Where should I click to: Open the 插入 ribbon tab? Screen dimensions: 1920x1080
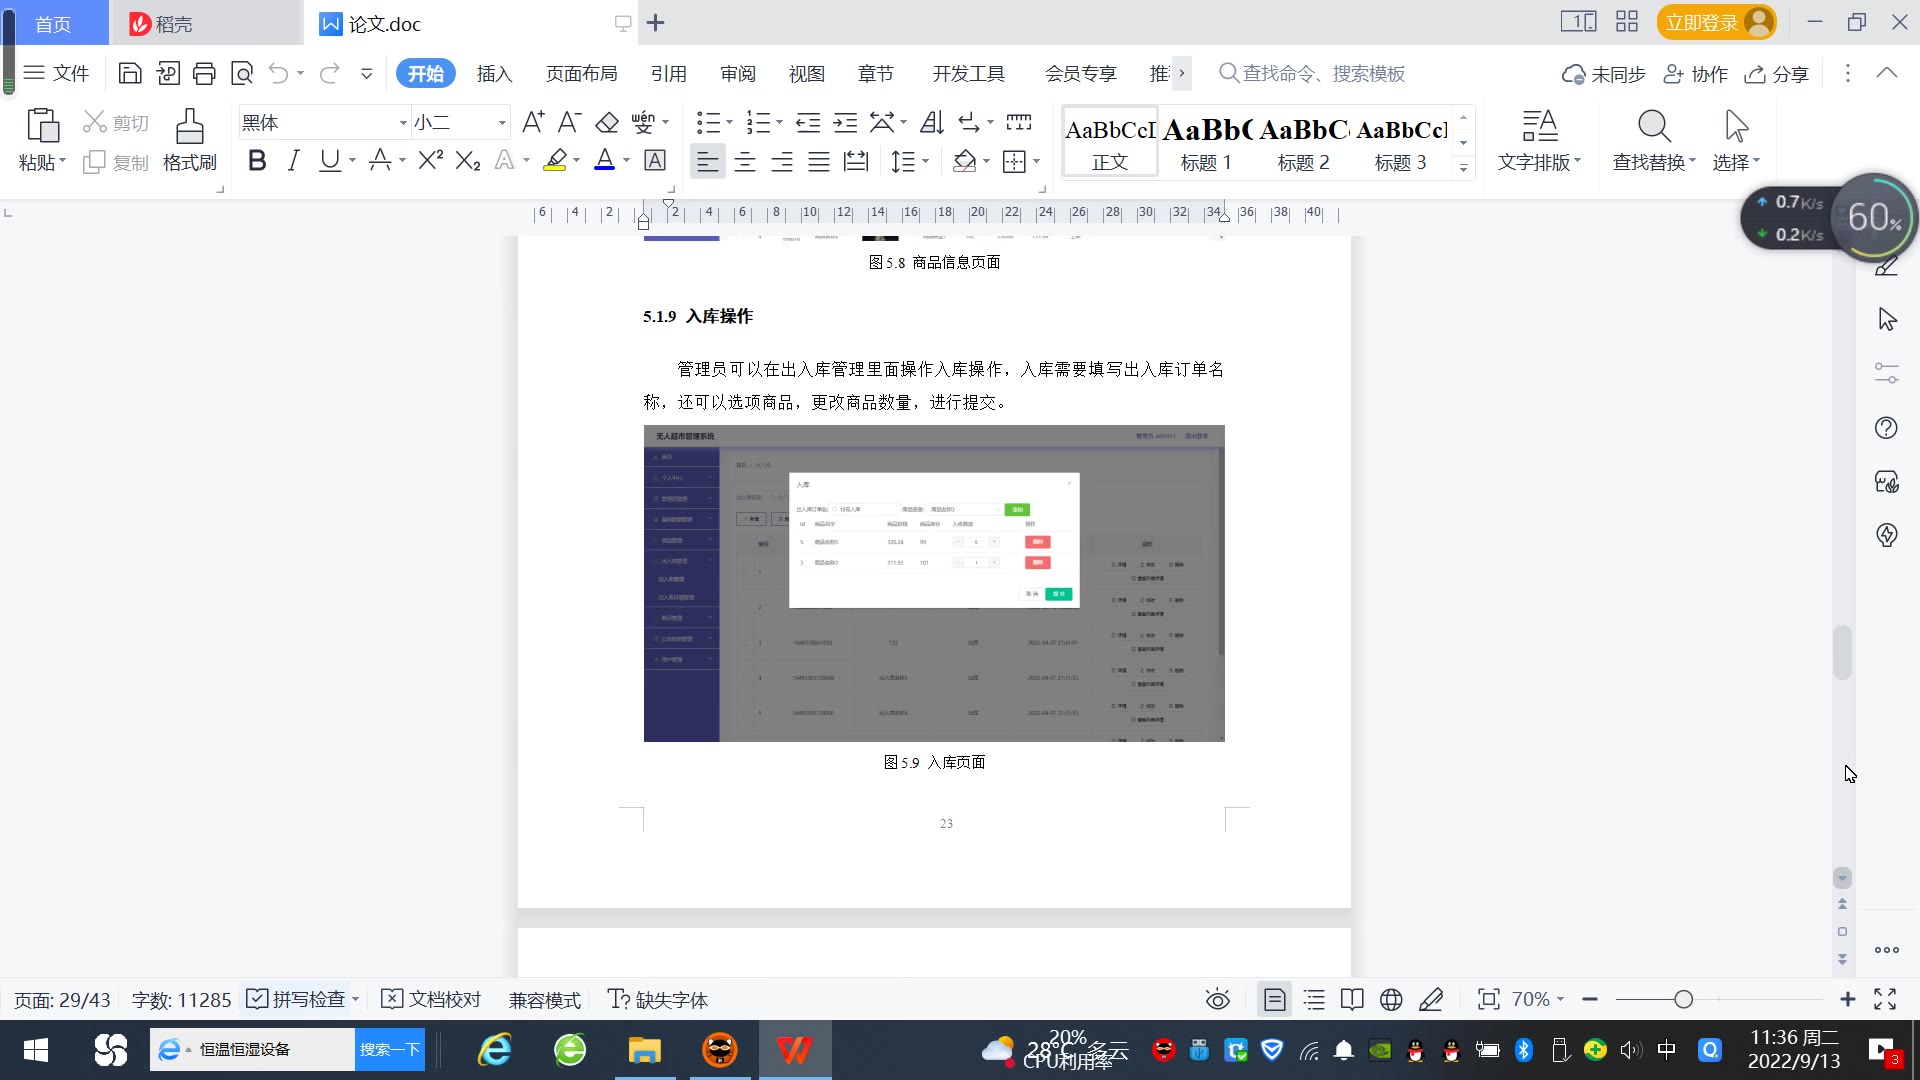pyautogui.click(x=494, y=73)
